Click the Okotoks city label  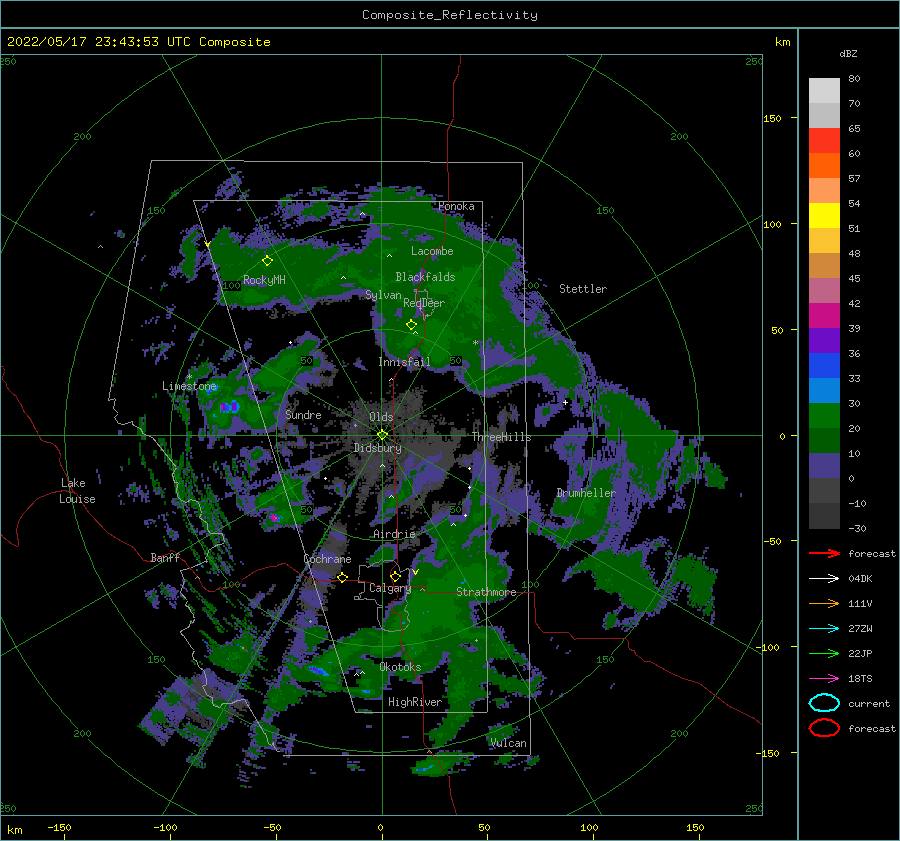pos(400,667)
